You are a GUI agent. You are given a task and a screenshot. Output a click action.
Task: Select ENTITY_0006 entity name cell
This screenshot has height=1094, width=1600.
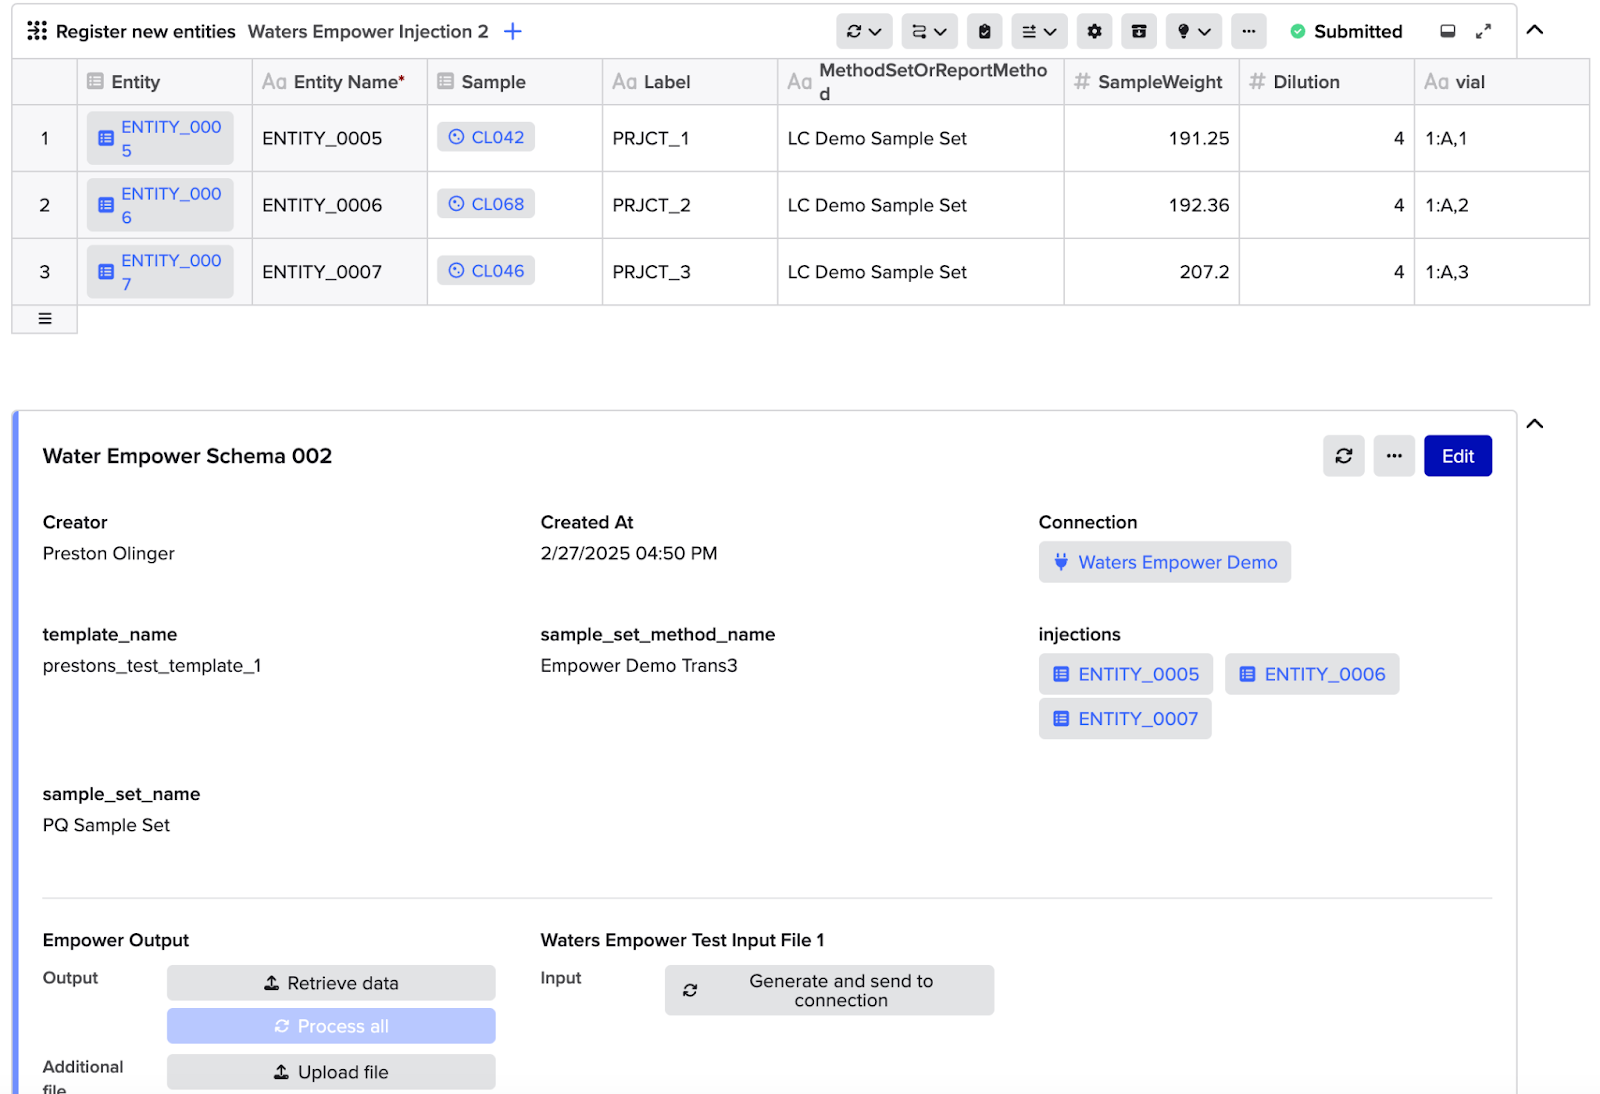340,205
